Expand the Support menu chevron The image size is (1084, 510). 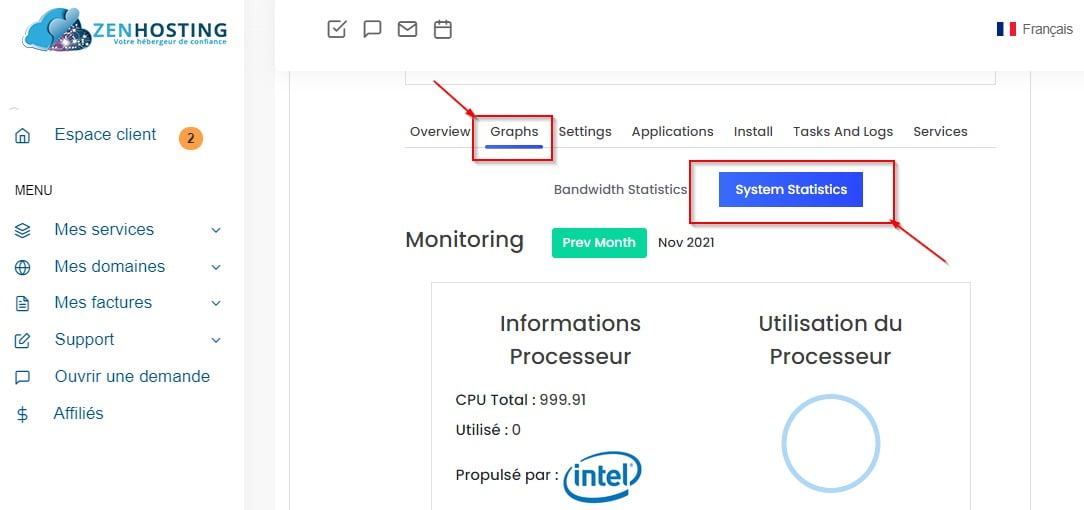tap(216, 340)
